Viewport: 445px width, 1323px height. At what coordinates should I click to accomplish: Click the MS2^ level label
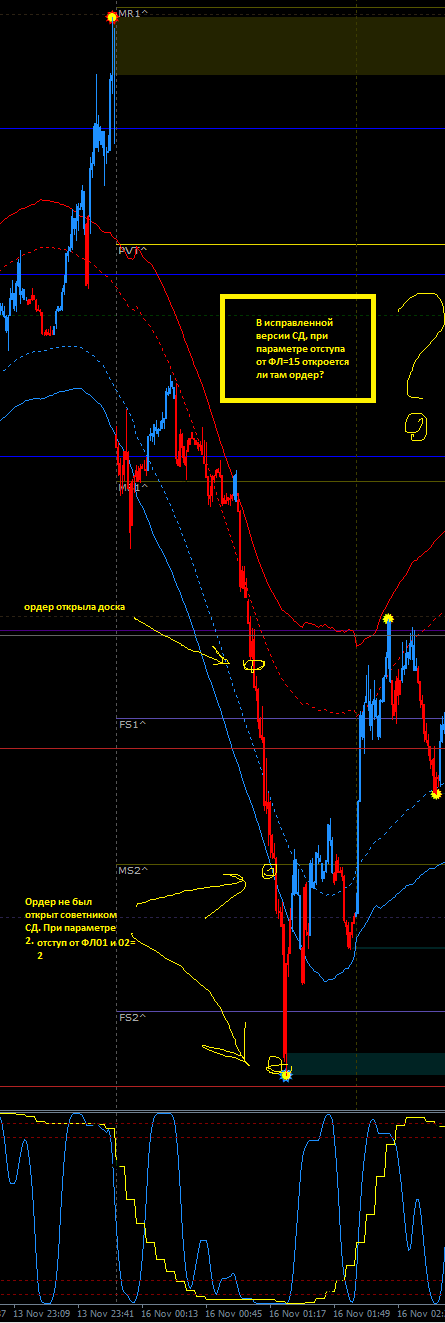[132, 871]
